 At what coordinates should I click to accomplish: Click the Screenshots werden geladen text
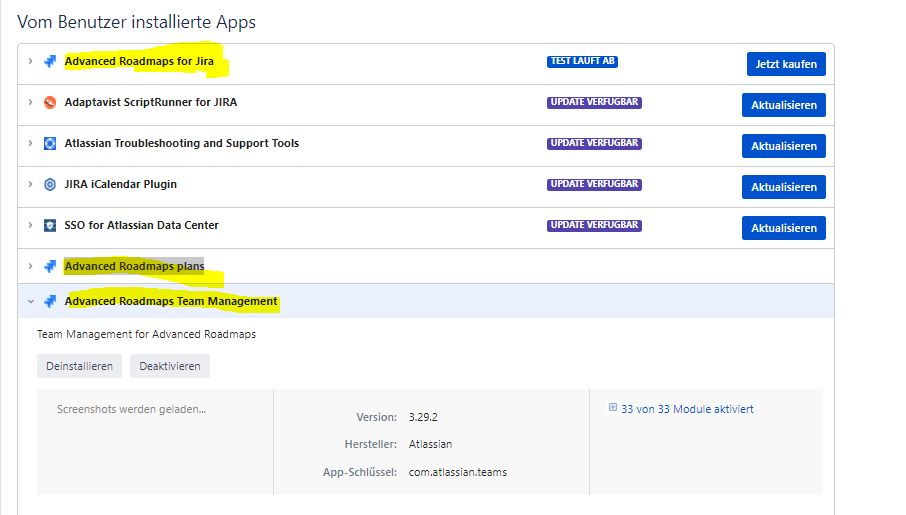[131, 409]
